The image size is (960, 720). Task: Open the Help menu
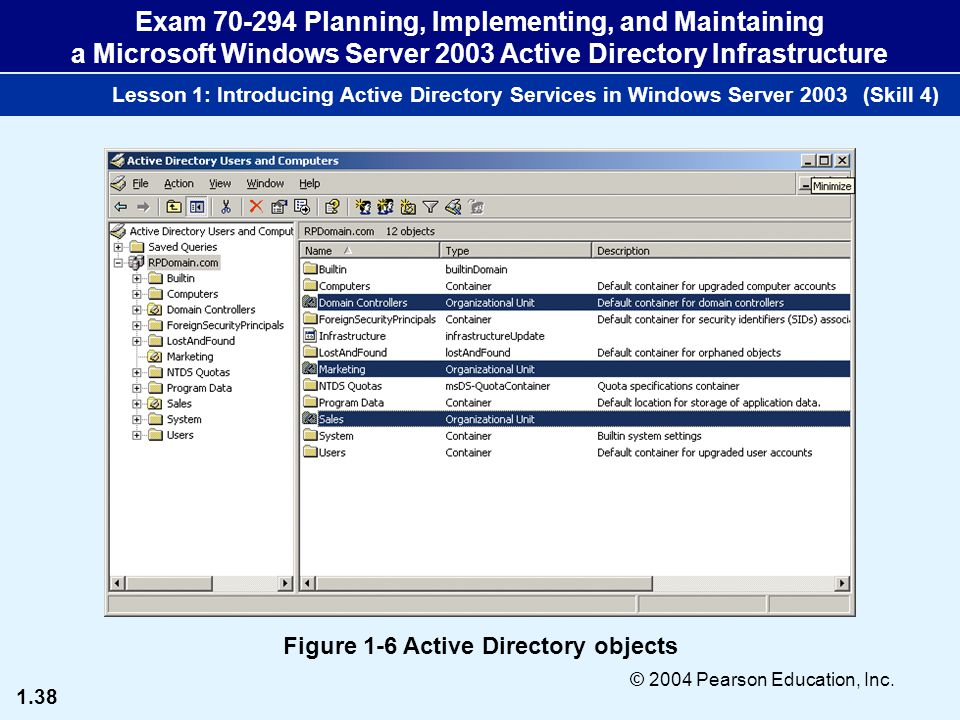309,183
